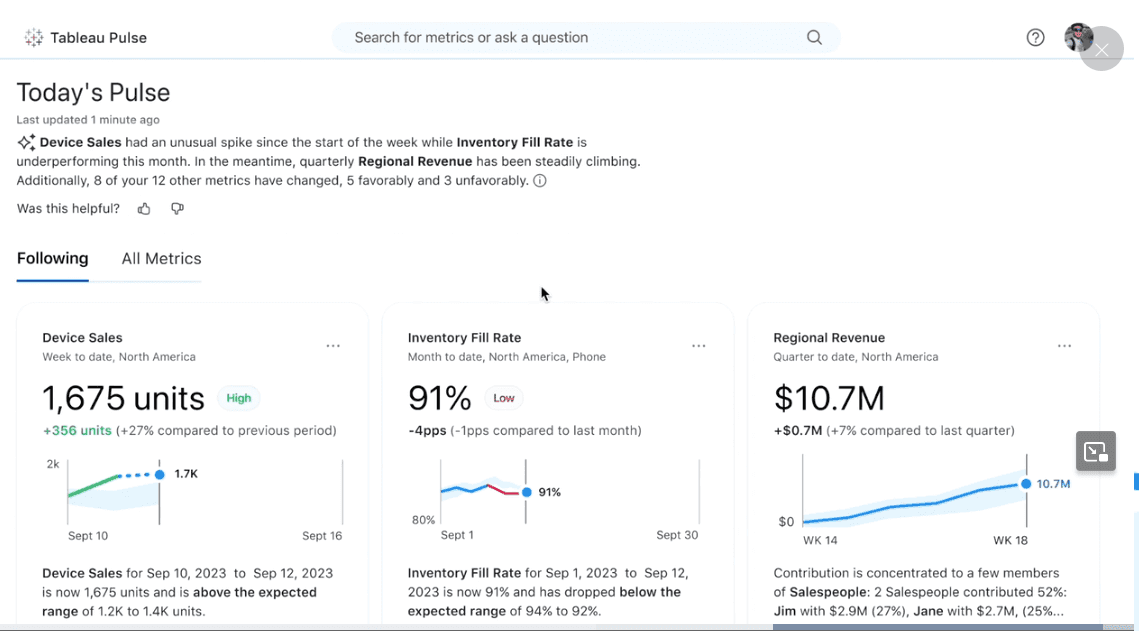The image size is (1139, 631).
Task: Click the 'Was this helpful?' label
Action: click(68, 209)
